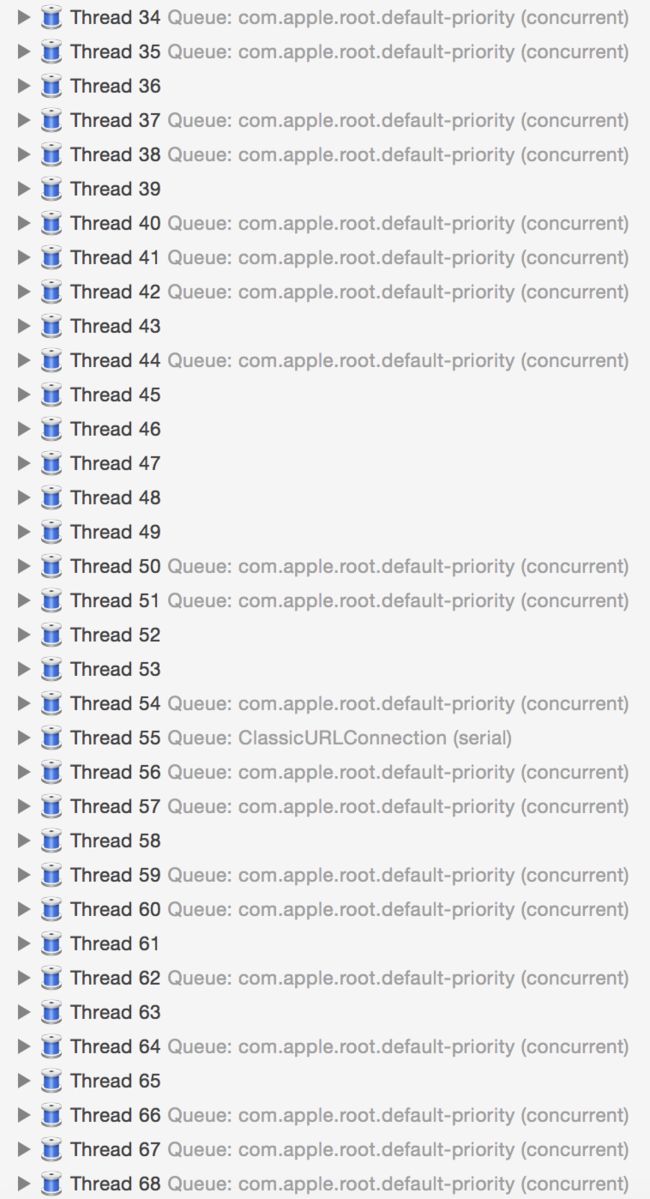
Task: Click the thread icon next to Thread 55
Action: pos(51,738)
